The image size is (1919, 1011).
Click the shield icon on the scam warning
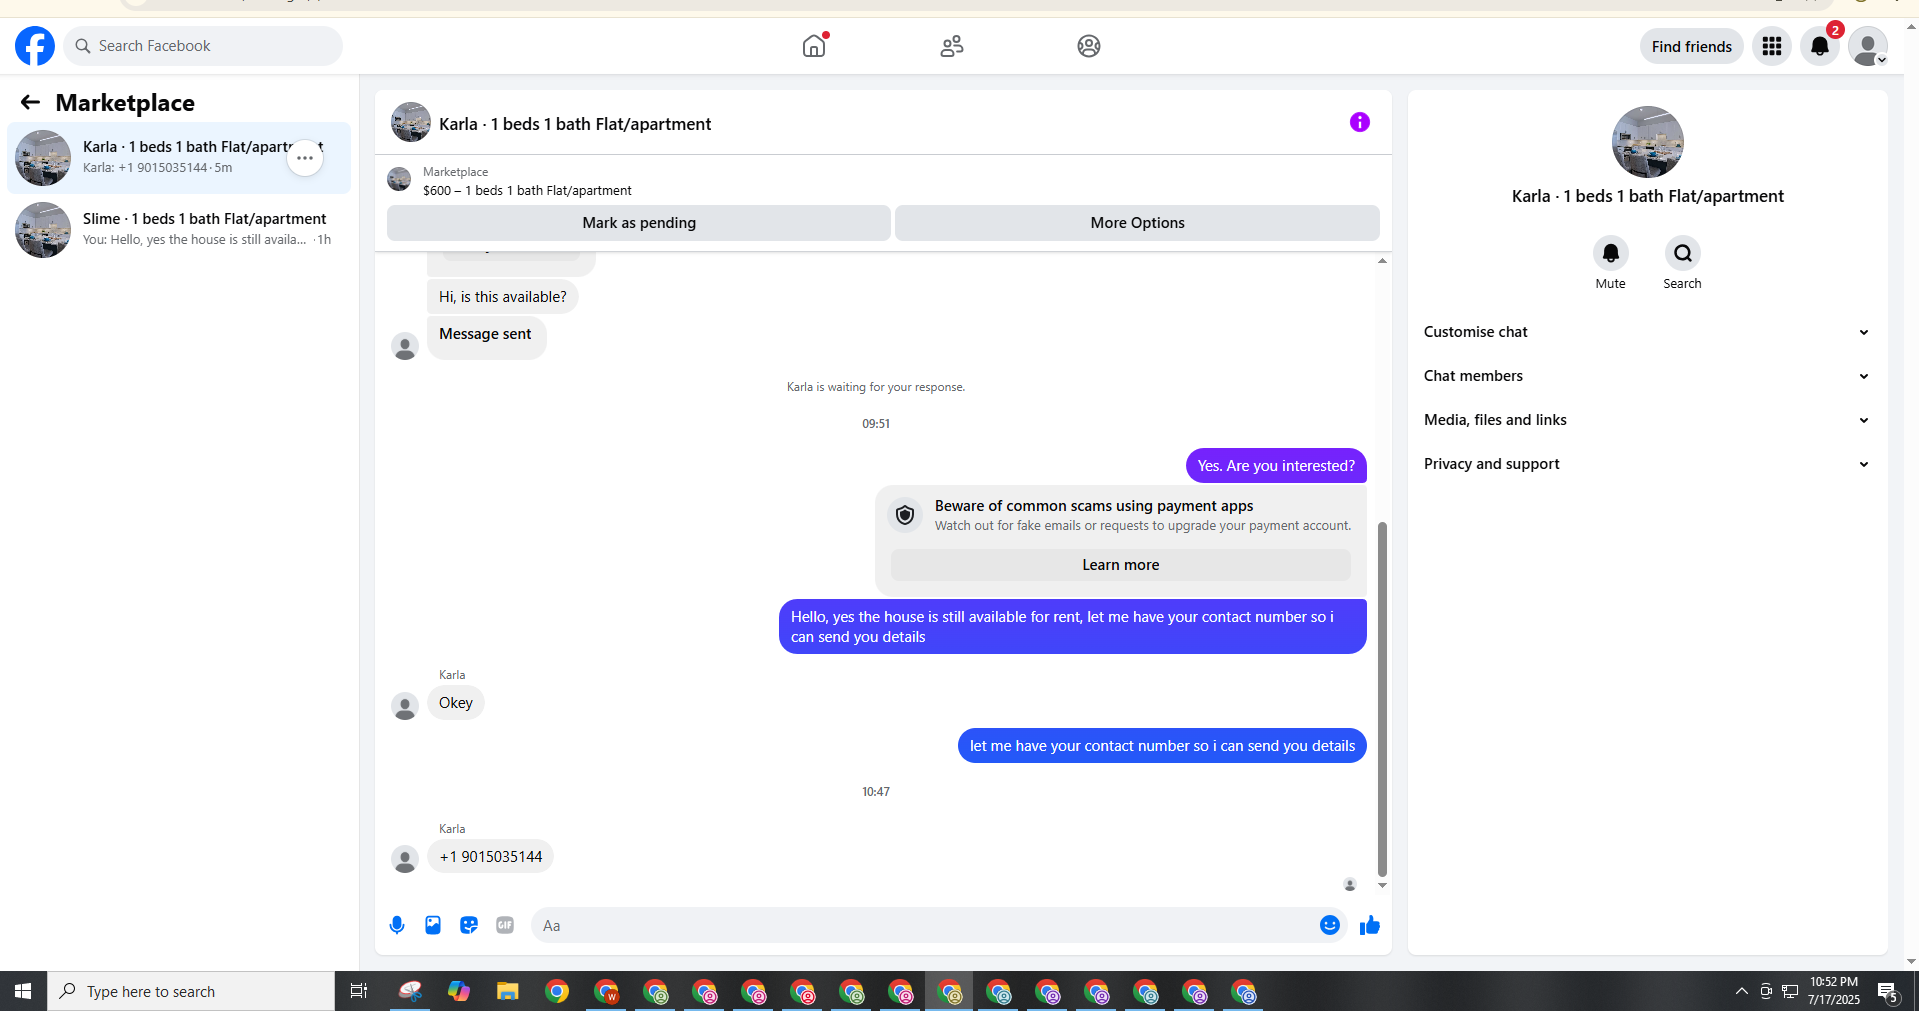click(x=905, y=515)
